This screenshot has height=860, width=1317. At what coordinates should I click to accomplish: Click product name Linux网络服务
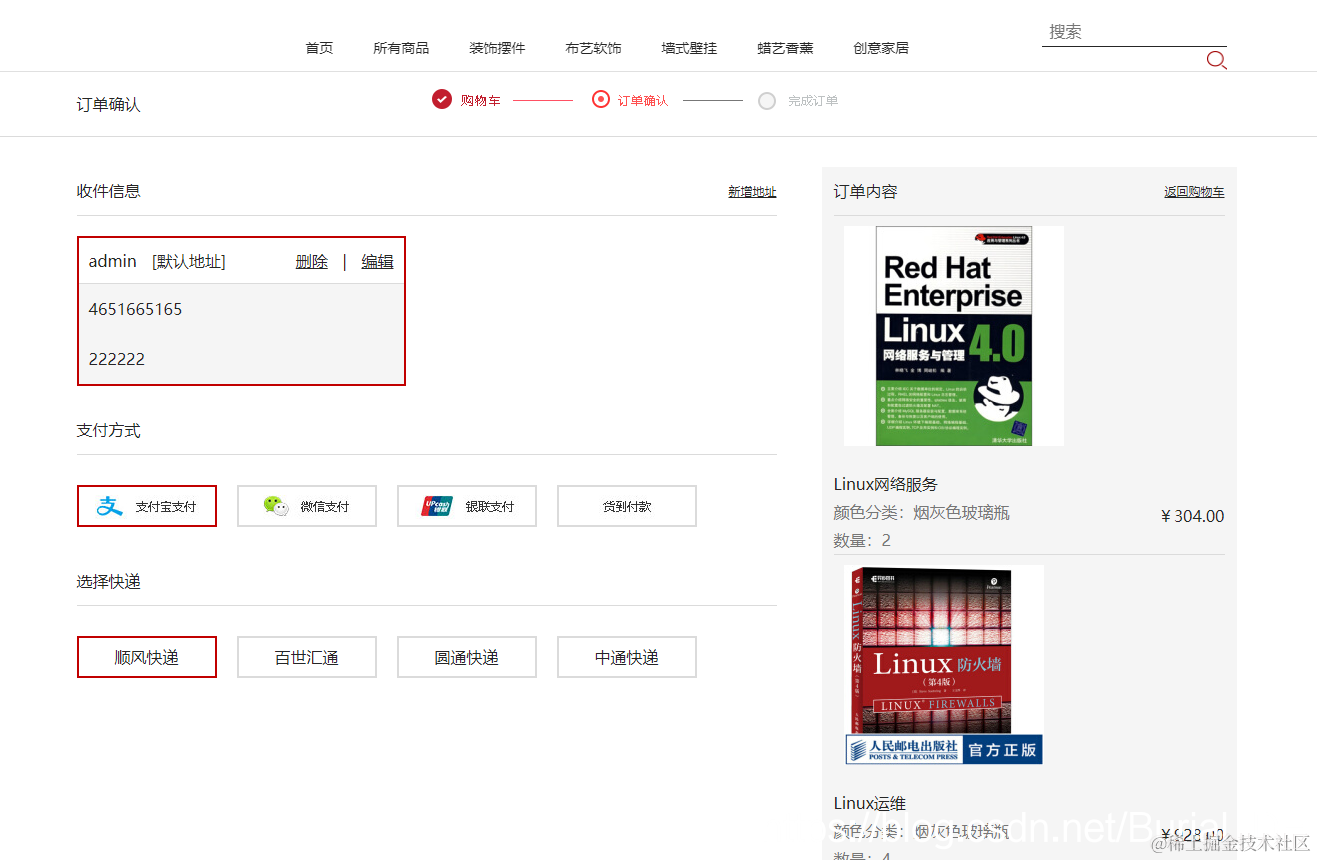click(x=886, y=484)
